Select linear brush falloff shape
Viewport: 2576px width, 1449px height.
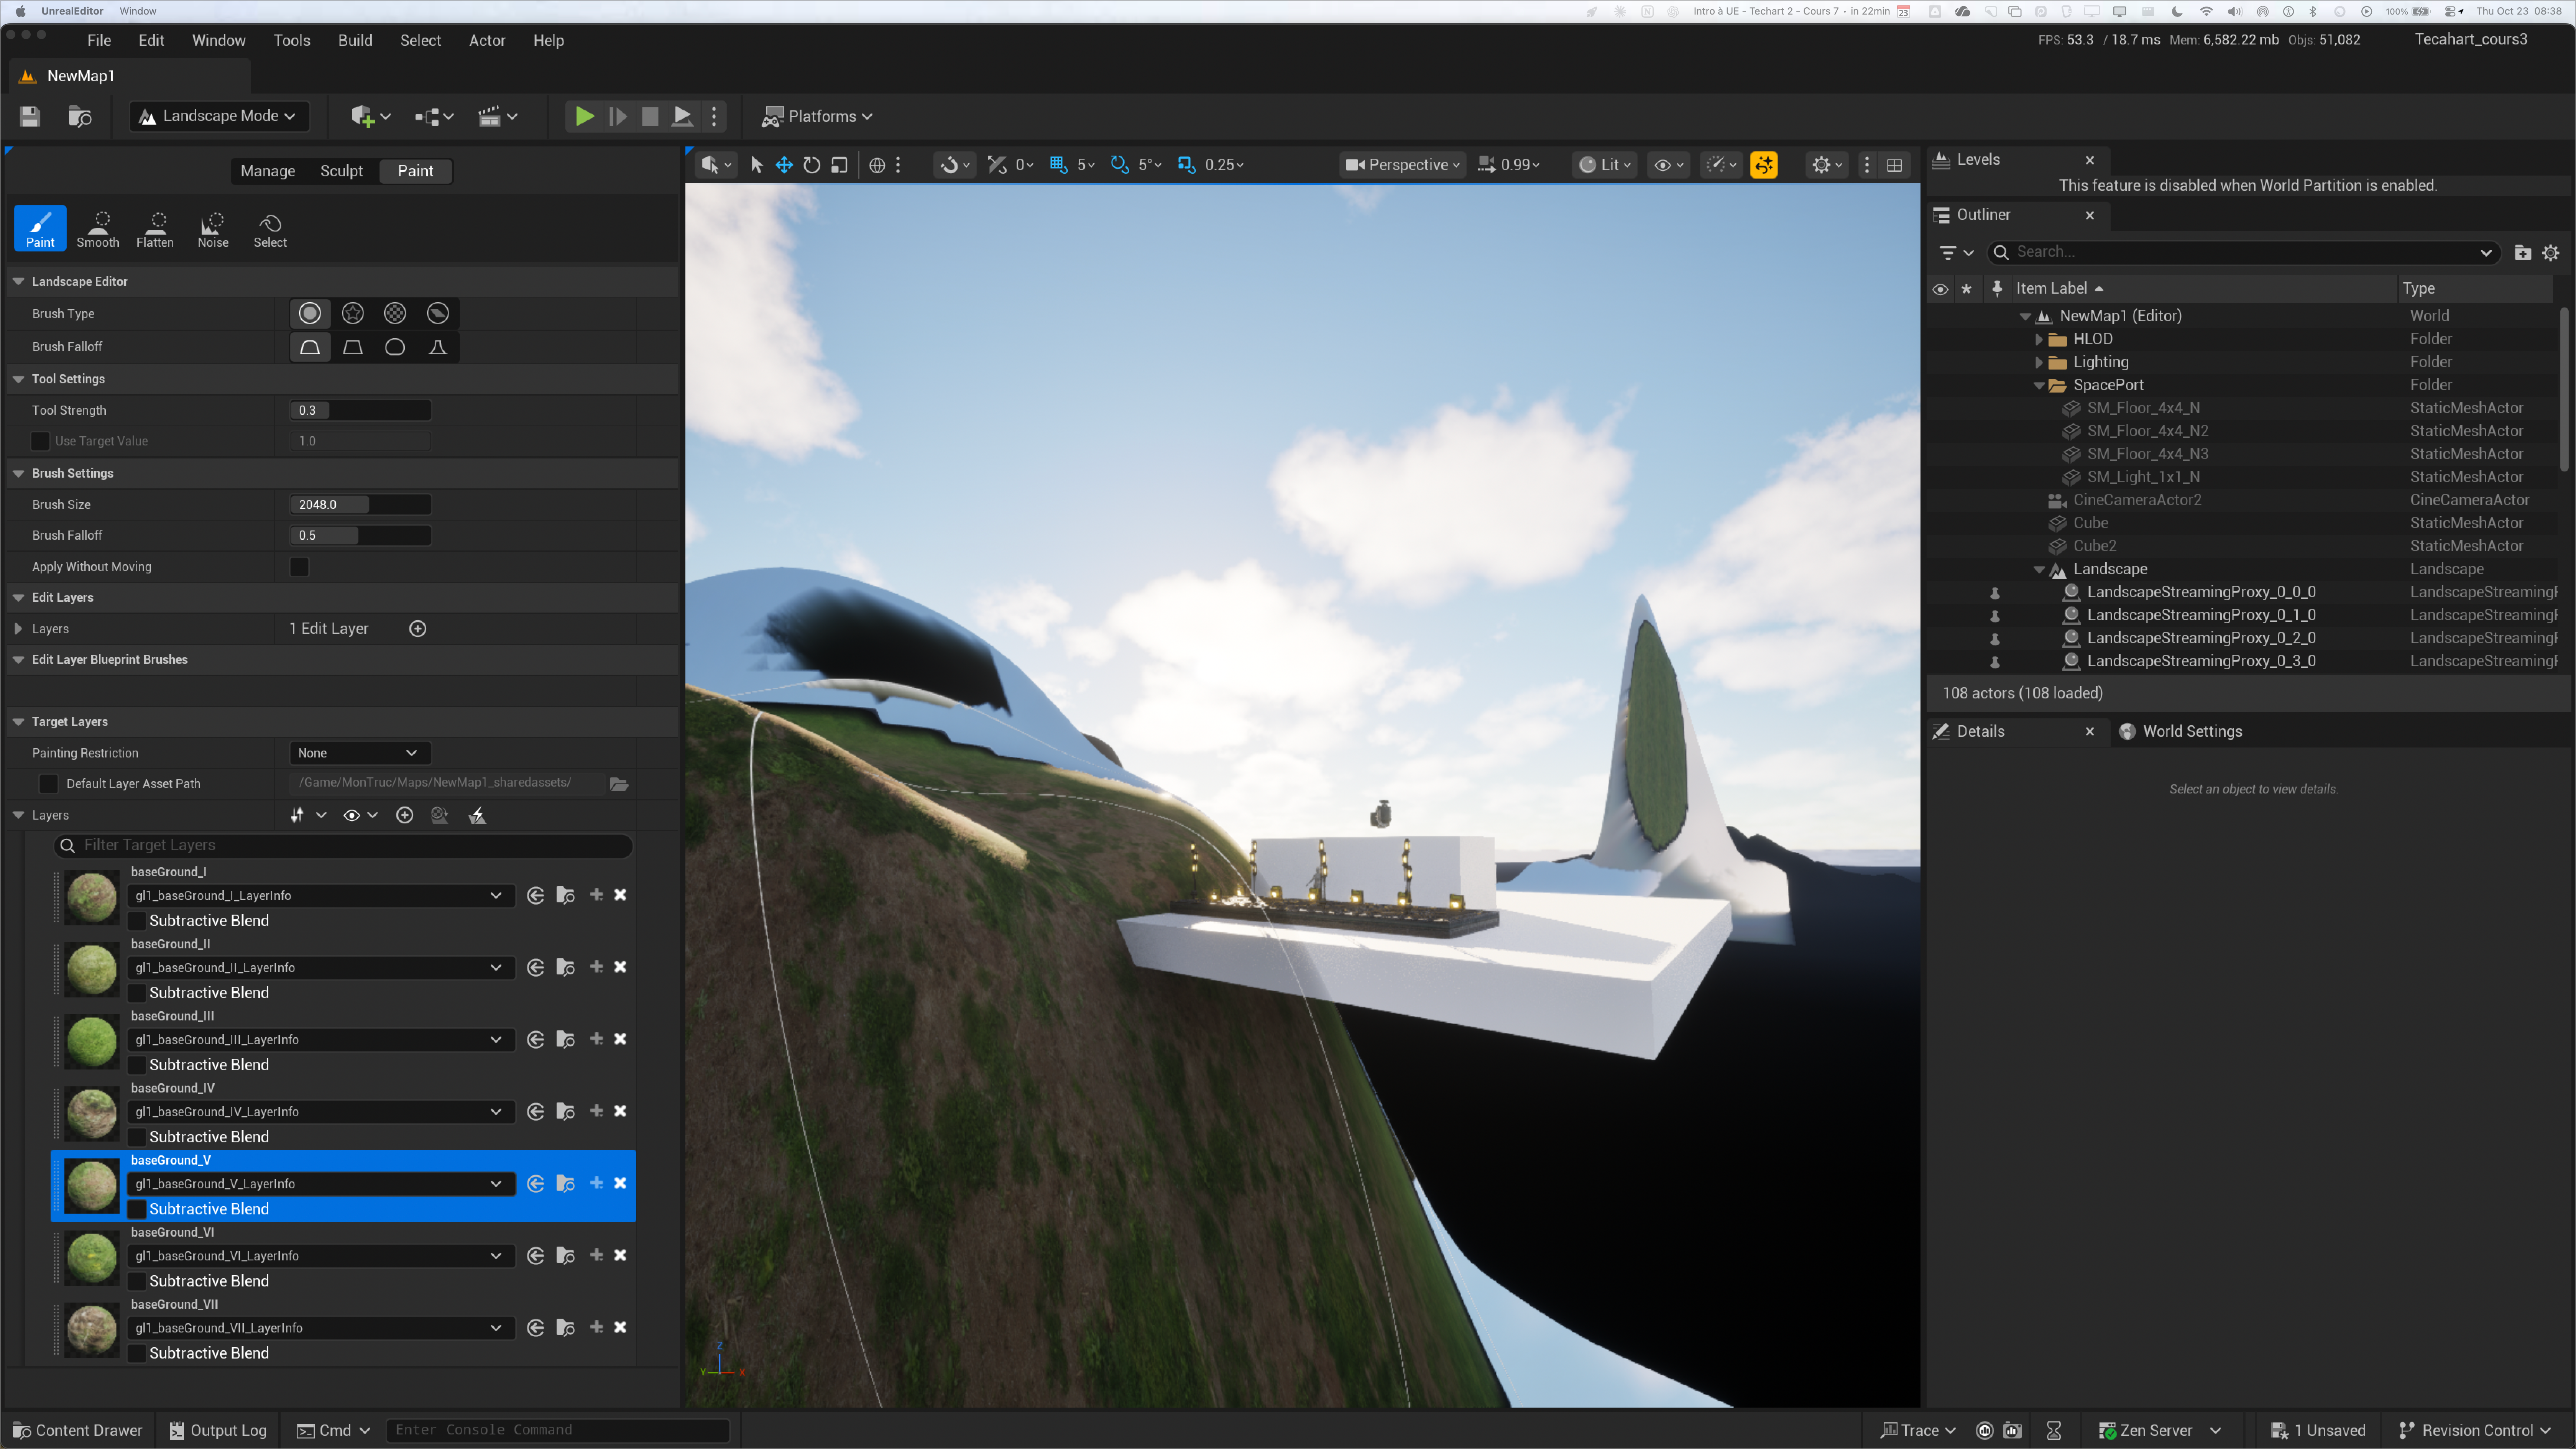pos(353,347)
